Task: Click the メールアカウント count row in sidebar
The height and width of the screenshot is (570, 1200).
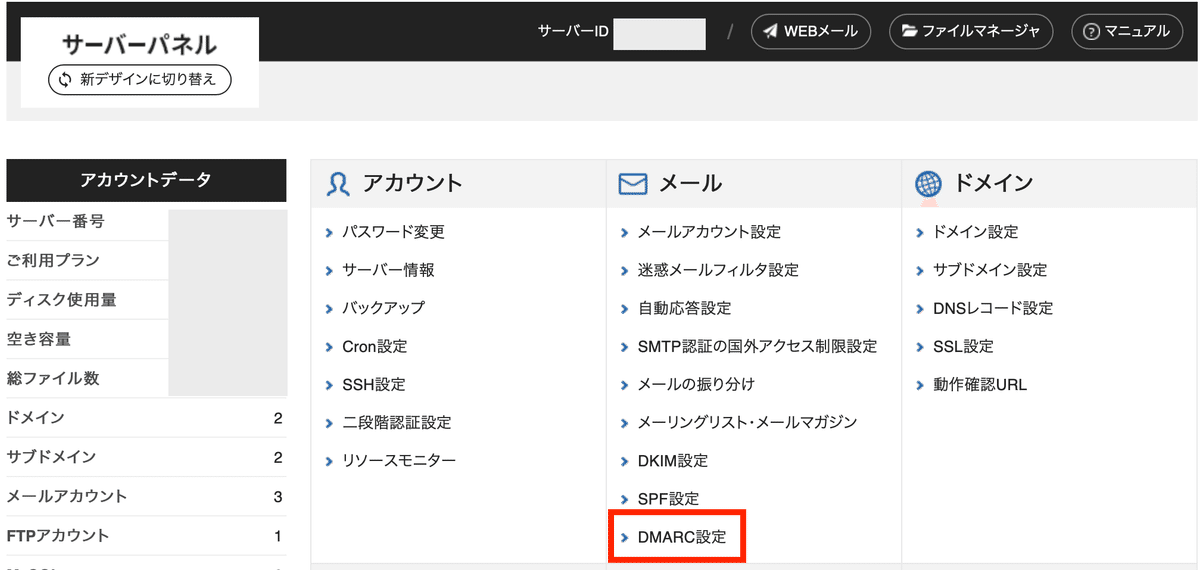Action: pos(146,496)
